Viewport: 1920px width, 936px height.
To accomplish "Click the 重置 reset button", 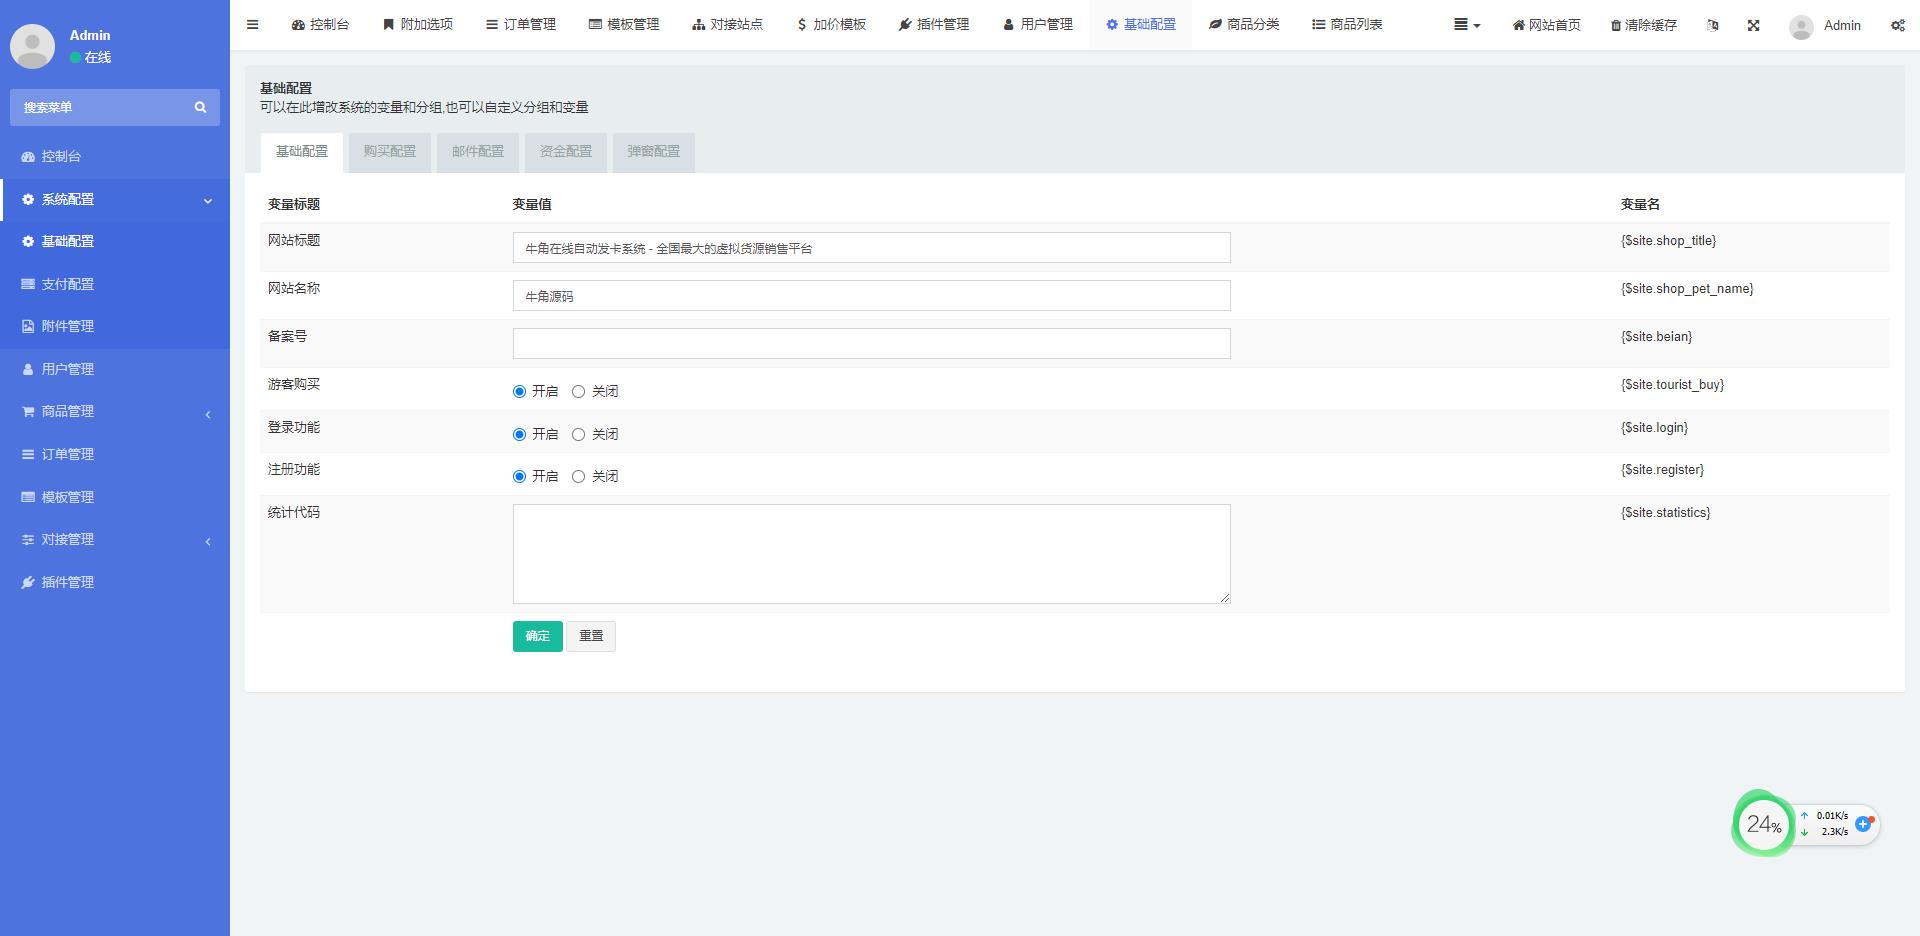I will (590, 636).
